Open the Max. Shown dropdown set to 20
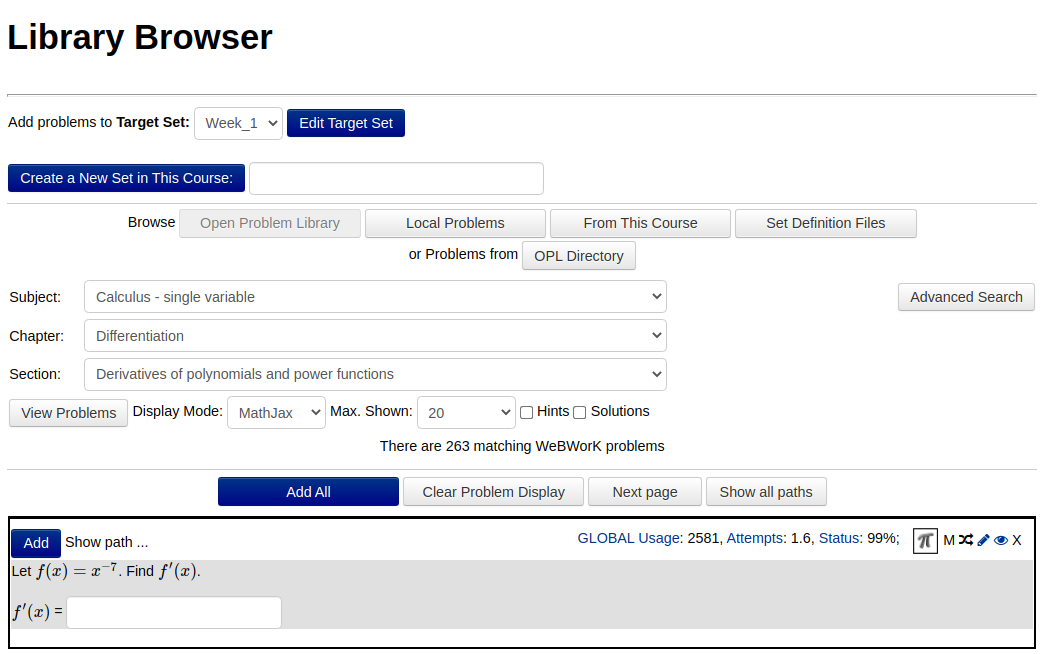The height and width of the screenshot is (654, 1042). pos(467,413)
